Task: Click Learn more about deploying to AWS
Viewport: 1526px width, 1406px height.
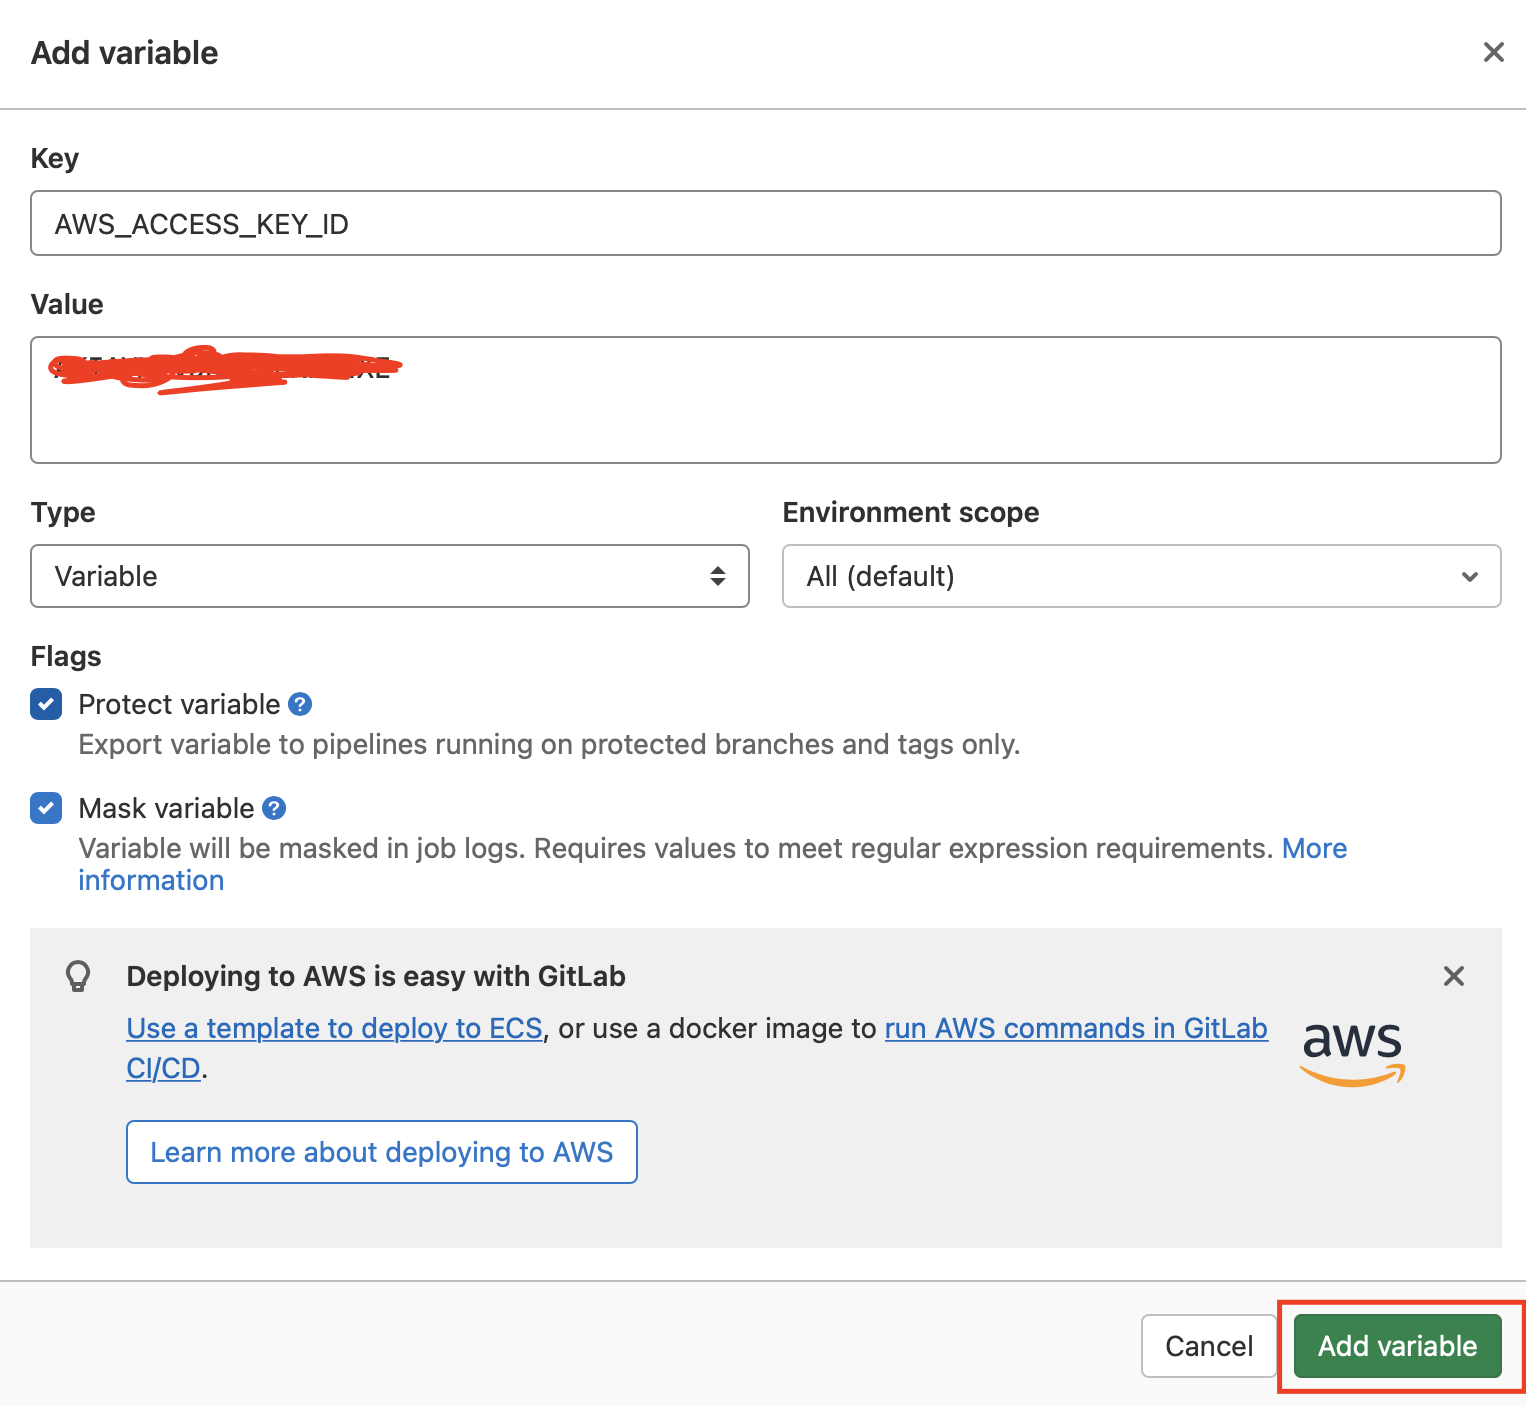Action: tap(382, 1152)
